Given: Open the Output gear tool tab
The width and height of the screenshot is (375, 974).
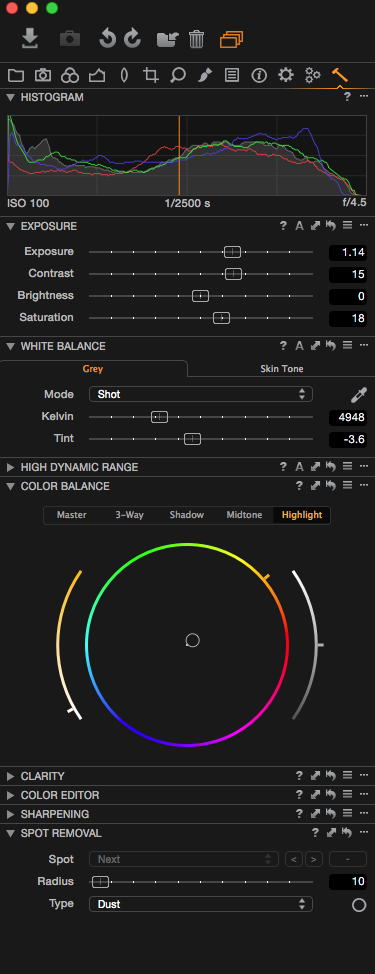Looking at the screenshot, I should point(286,76).
